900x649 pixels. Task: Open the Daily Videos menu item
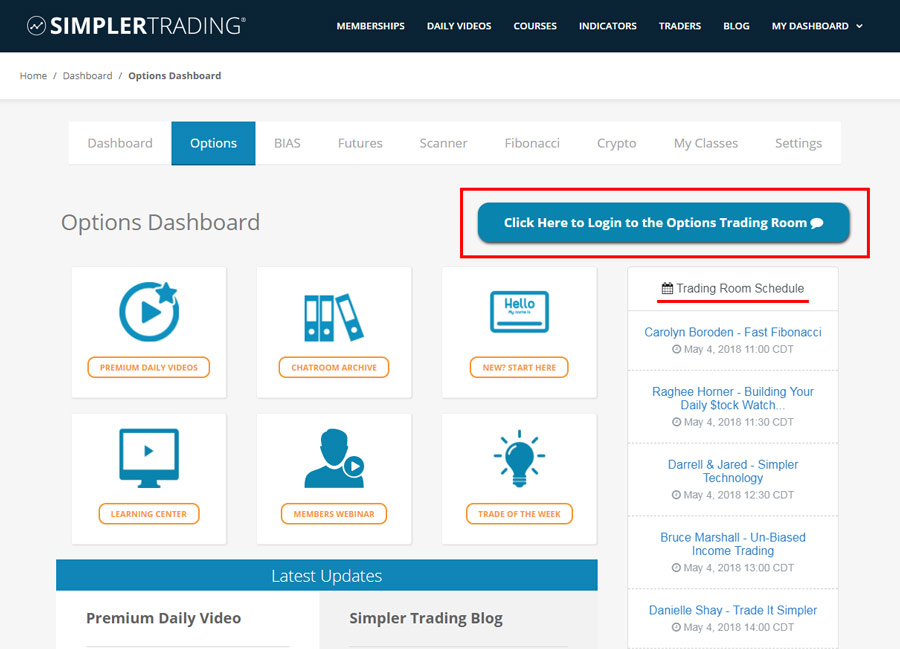pyautogui.click(x=459, y=26)
